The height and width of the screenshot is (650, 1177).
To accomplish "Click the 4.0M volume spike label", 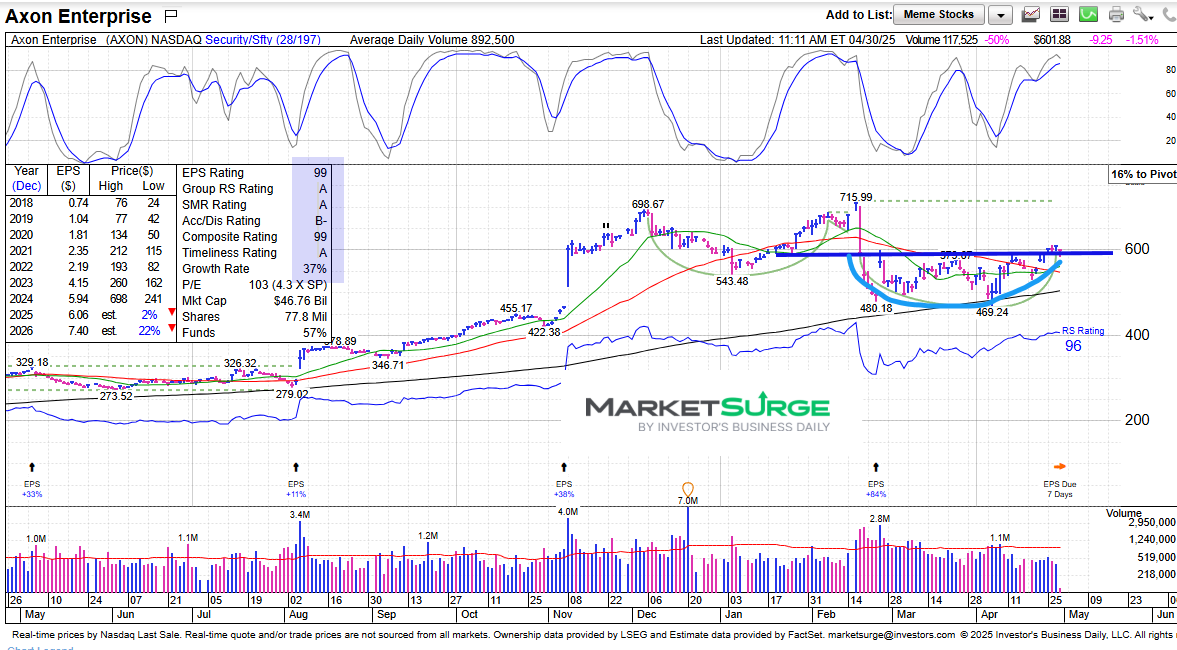I will pos(568,511).
